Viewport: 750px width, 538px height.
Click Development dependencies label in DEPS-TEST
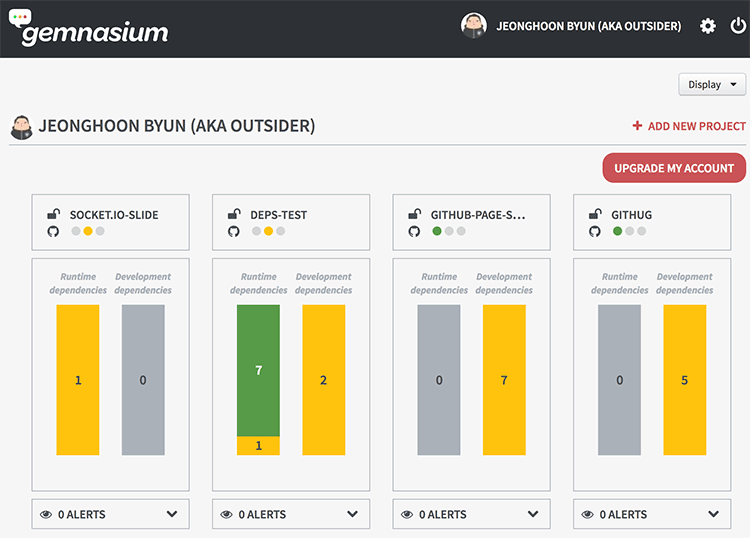(x=323, y=284)
